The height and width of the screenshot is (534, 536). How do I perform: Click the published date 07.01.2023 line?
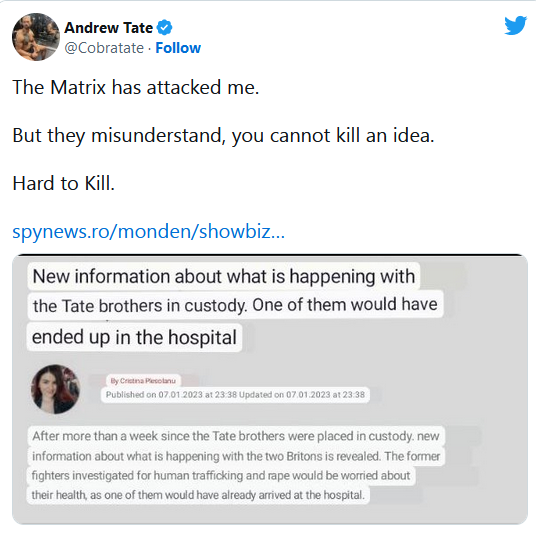tap(235, 395)
